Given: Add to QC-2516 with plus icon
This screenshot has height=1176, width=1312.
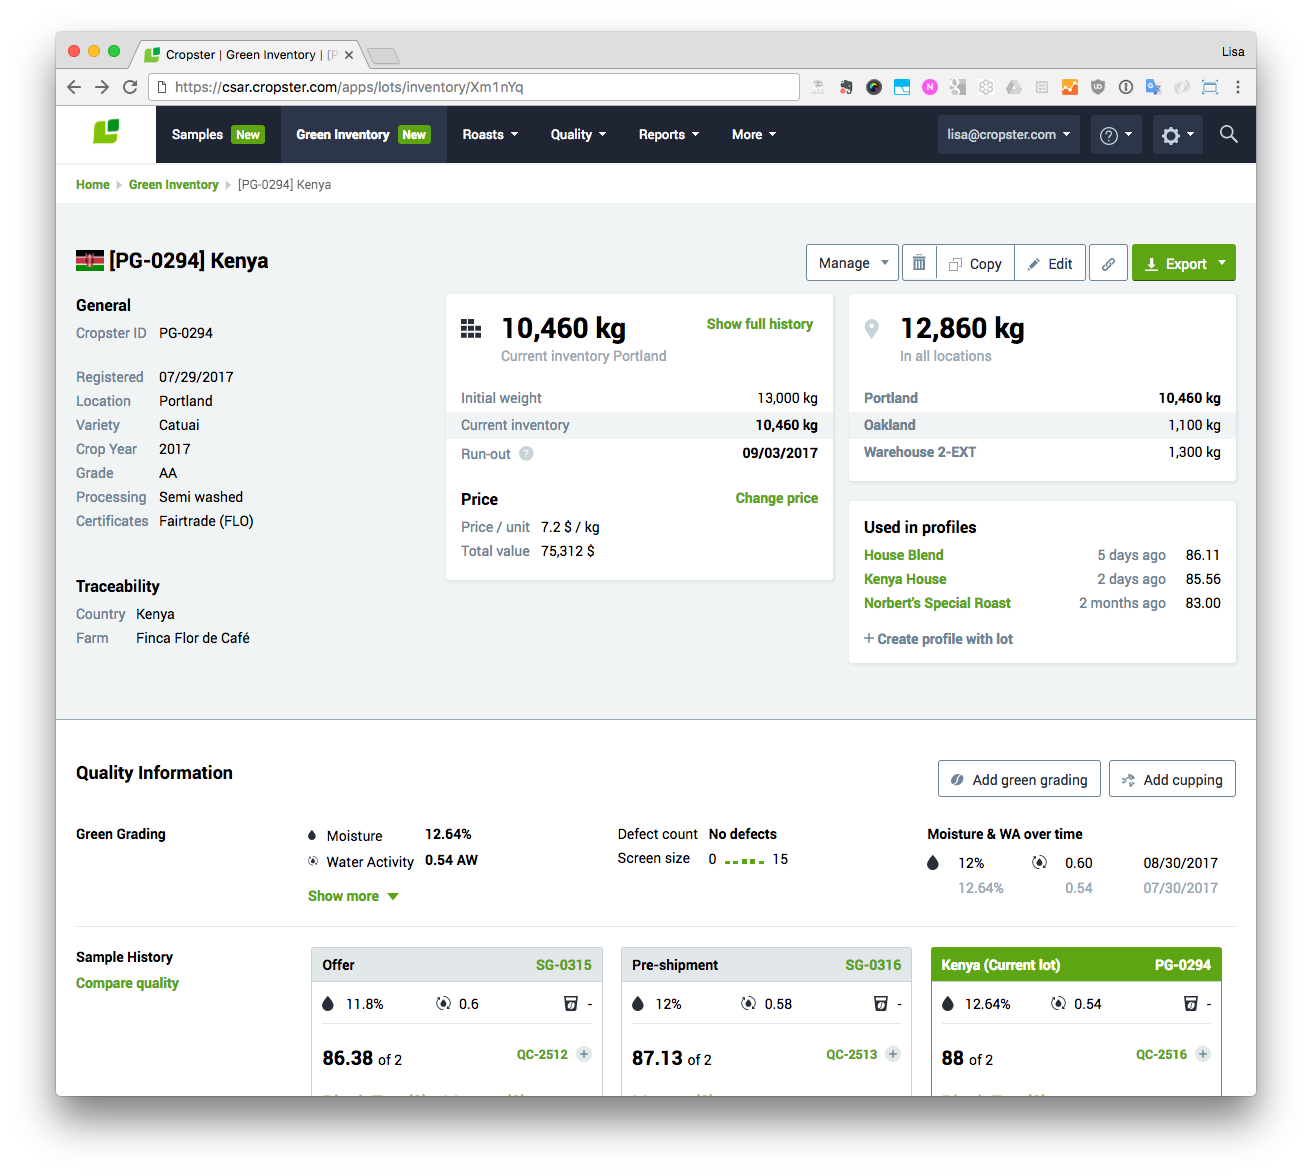Looking at the screenshot, I should [x=1203, y=1054].
